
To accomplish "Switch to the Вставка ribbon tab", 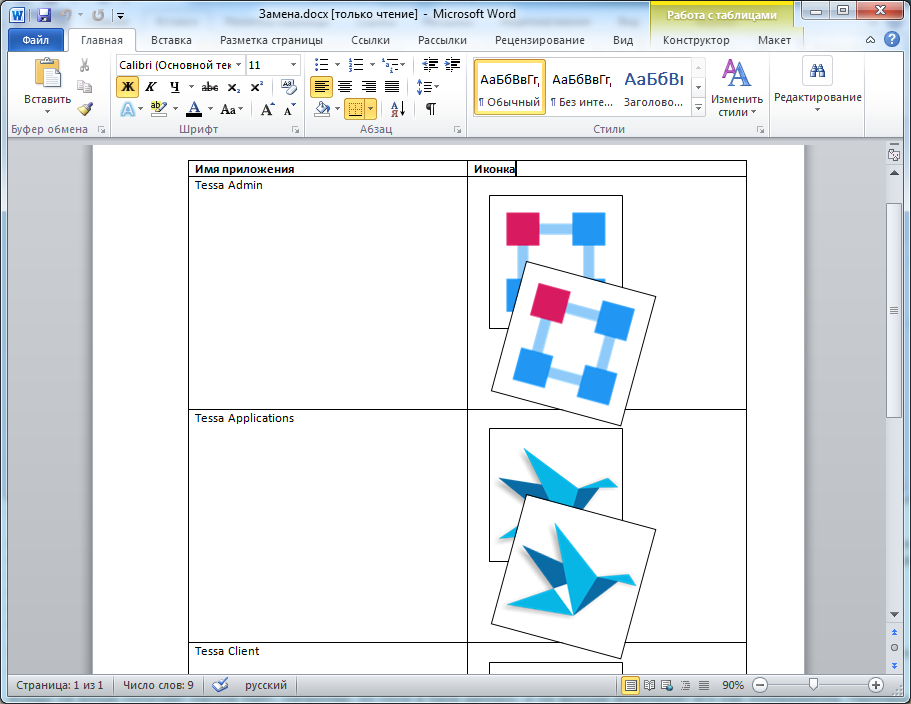I will tap(171, 40).
